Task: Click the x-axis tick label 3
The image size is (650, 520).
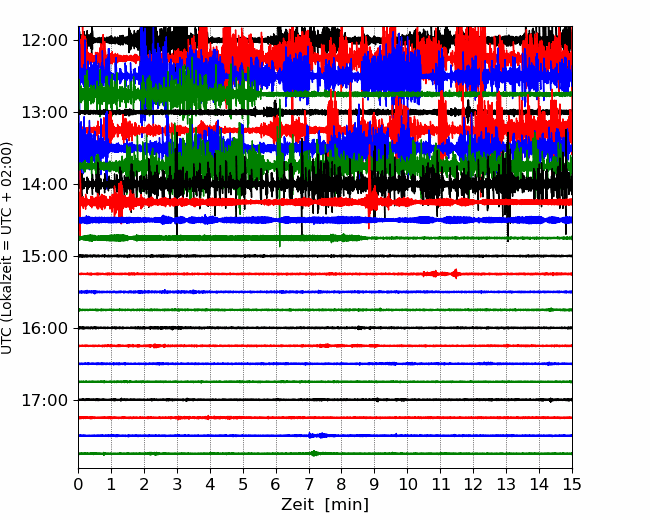Action: pos(177,484)
